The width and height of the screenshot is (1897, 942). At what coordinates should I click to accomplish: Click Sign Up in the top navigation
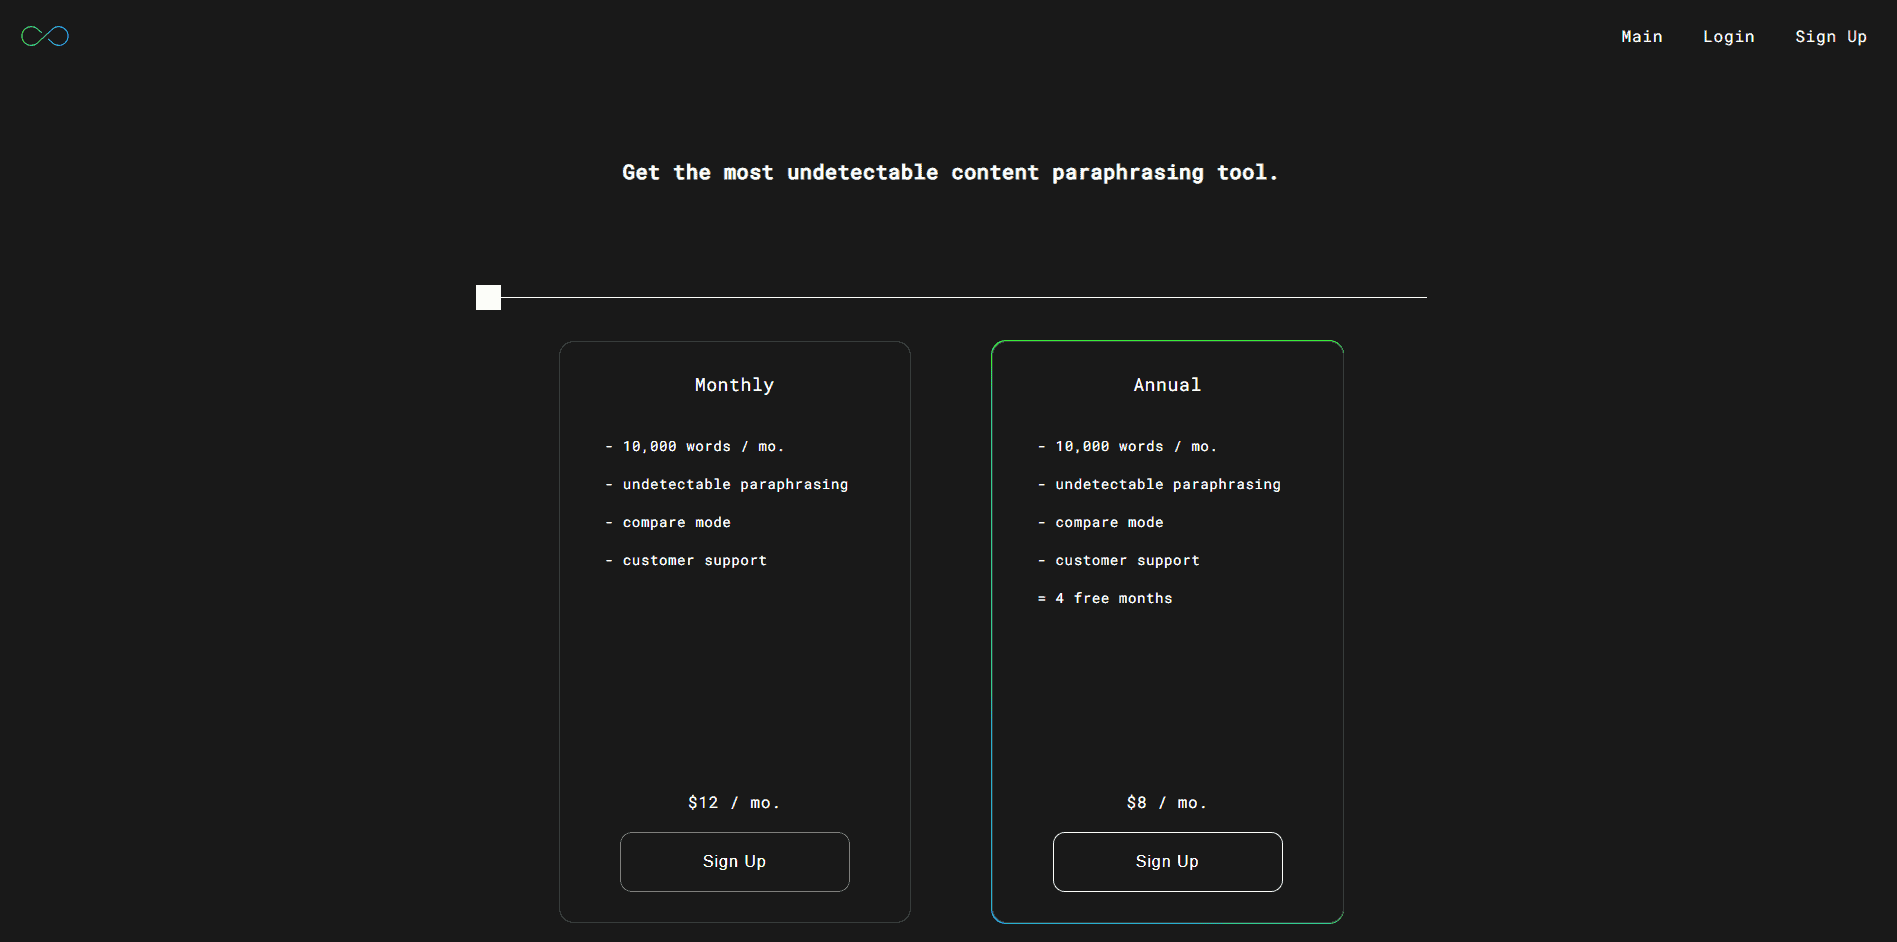click(1830, 37)
